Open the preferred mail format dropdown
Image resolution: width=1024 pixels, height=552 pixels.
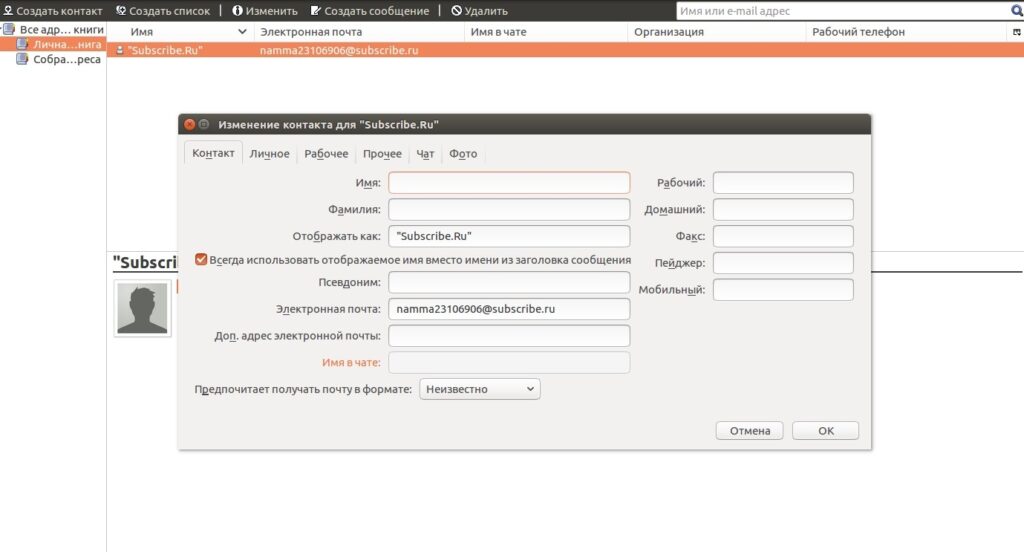click(x=479, y=389)
